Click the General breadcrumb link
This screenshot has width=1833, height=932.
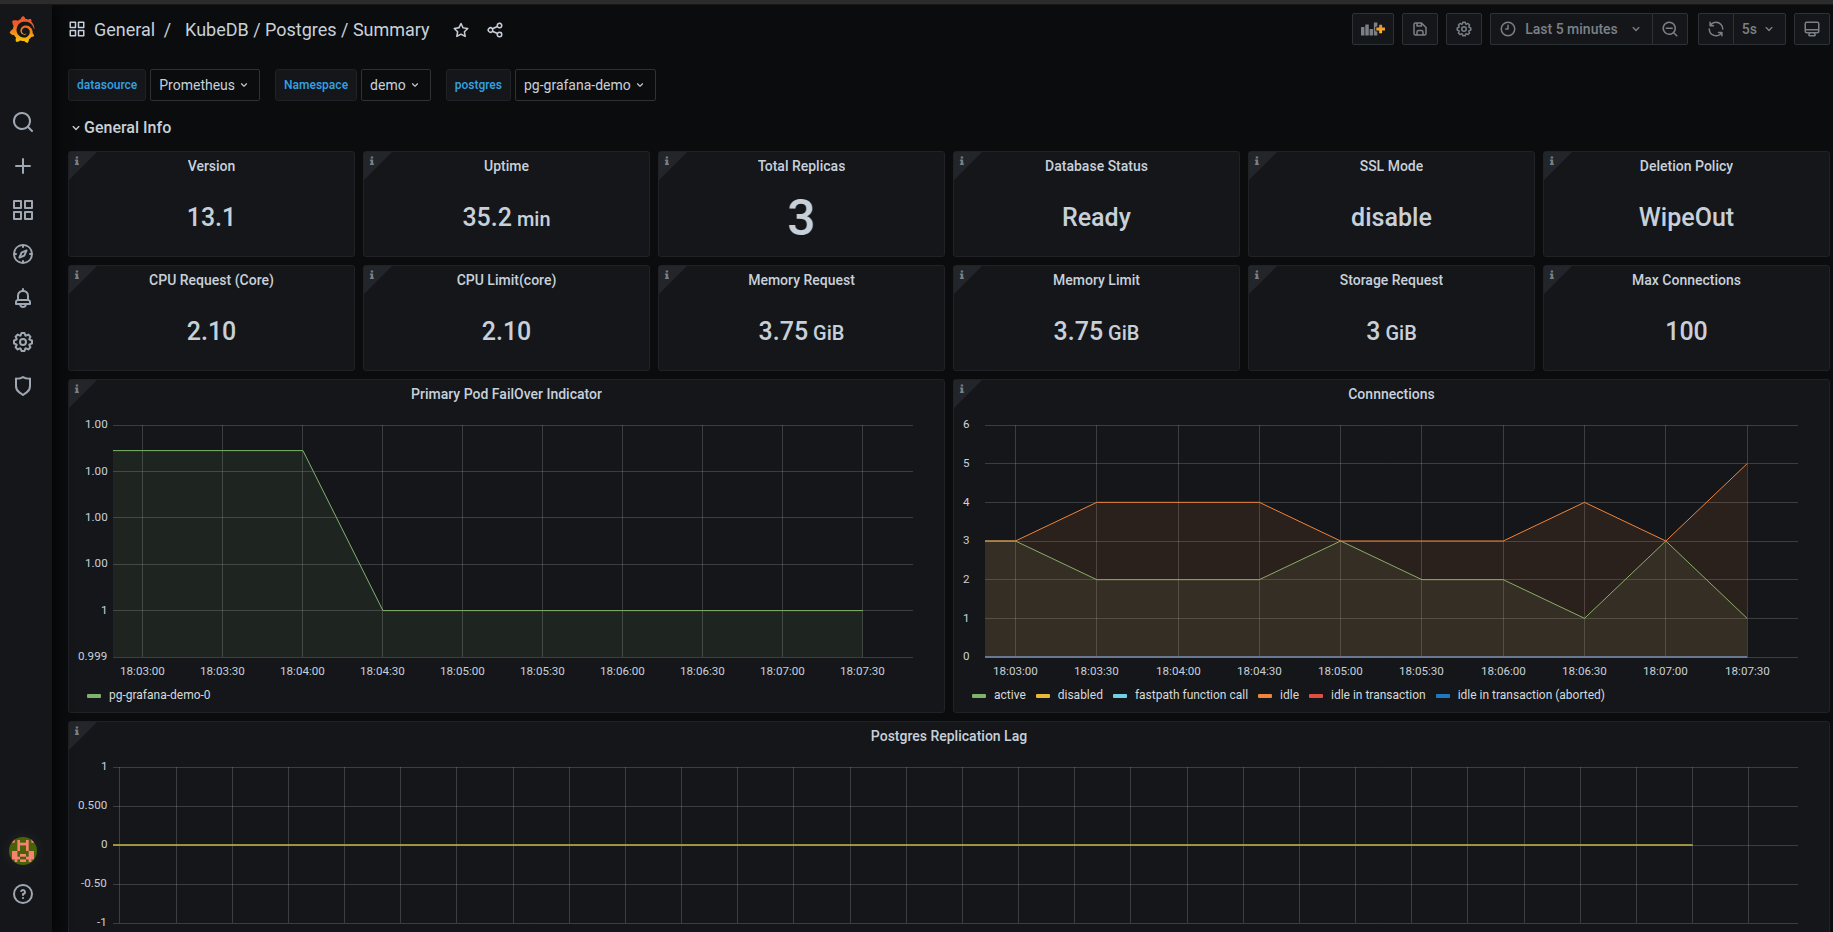tap(124, 30)
